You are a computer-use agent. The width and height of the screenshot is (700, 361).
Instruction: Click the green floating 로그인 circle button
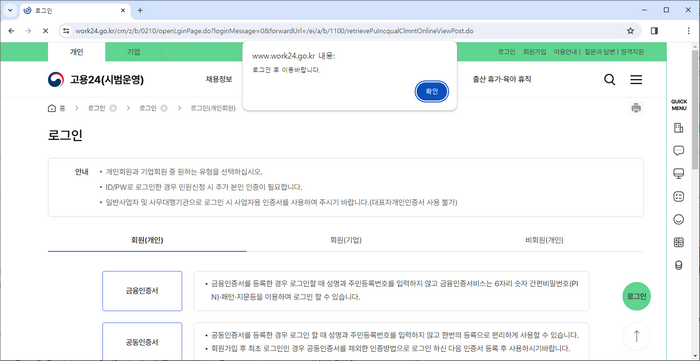tap(637, 296)
